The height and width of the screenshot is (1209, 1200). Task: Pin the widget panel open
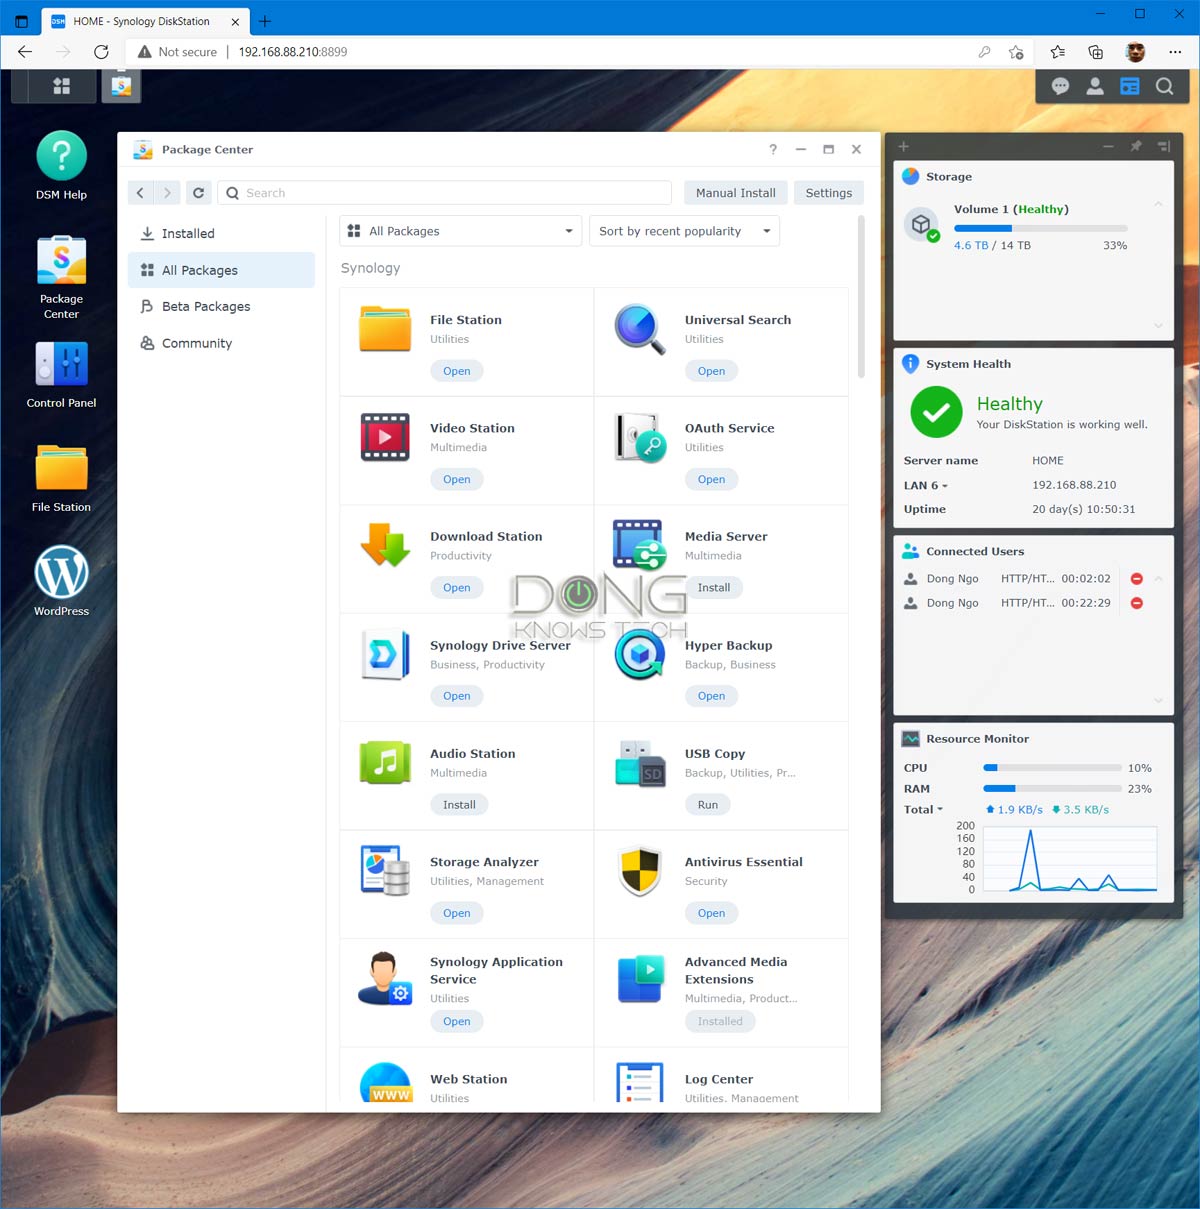[x=1135, y=146]
